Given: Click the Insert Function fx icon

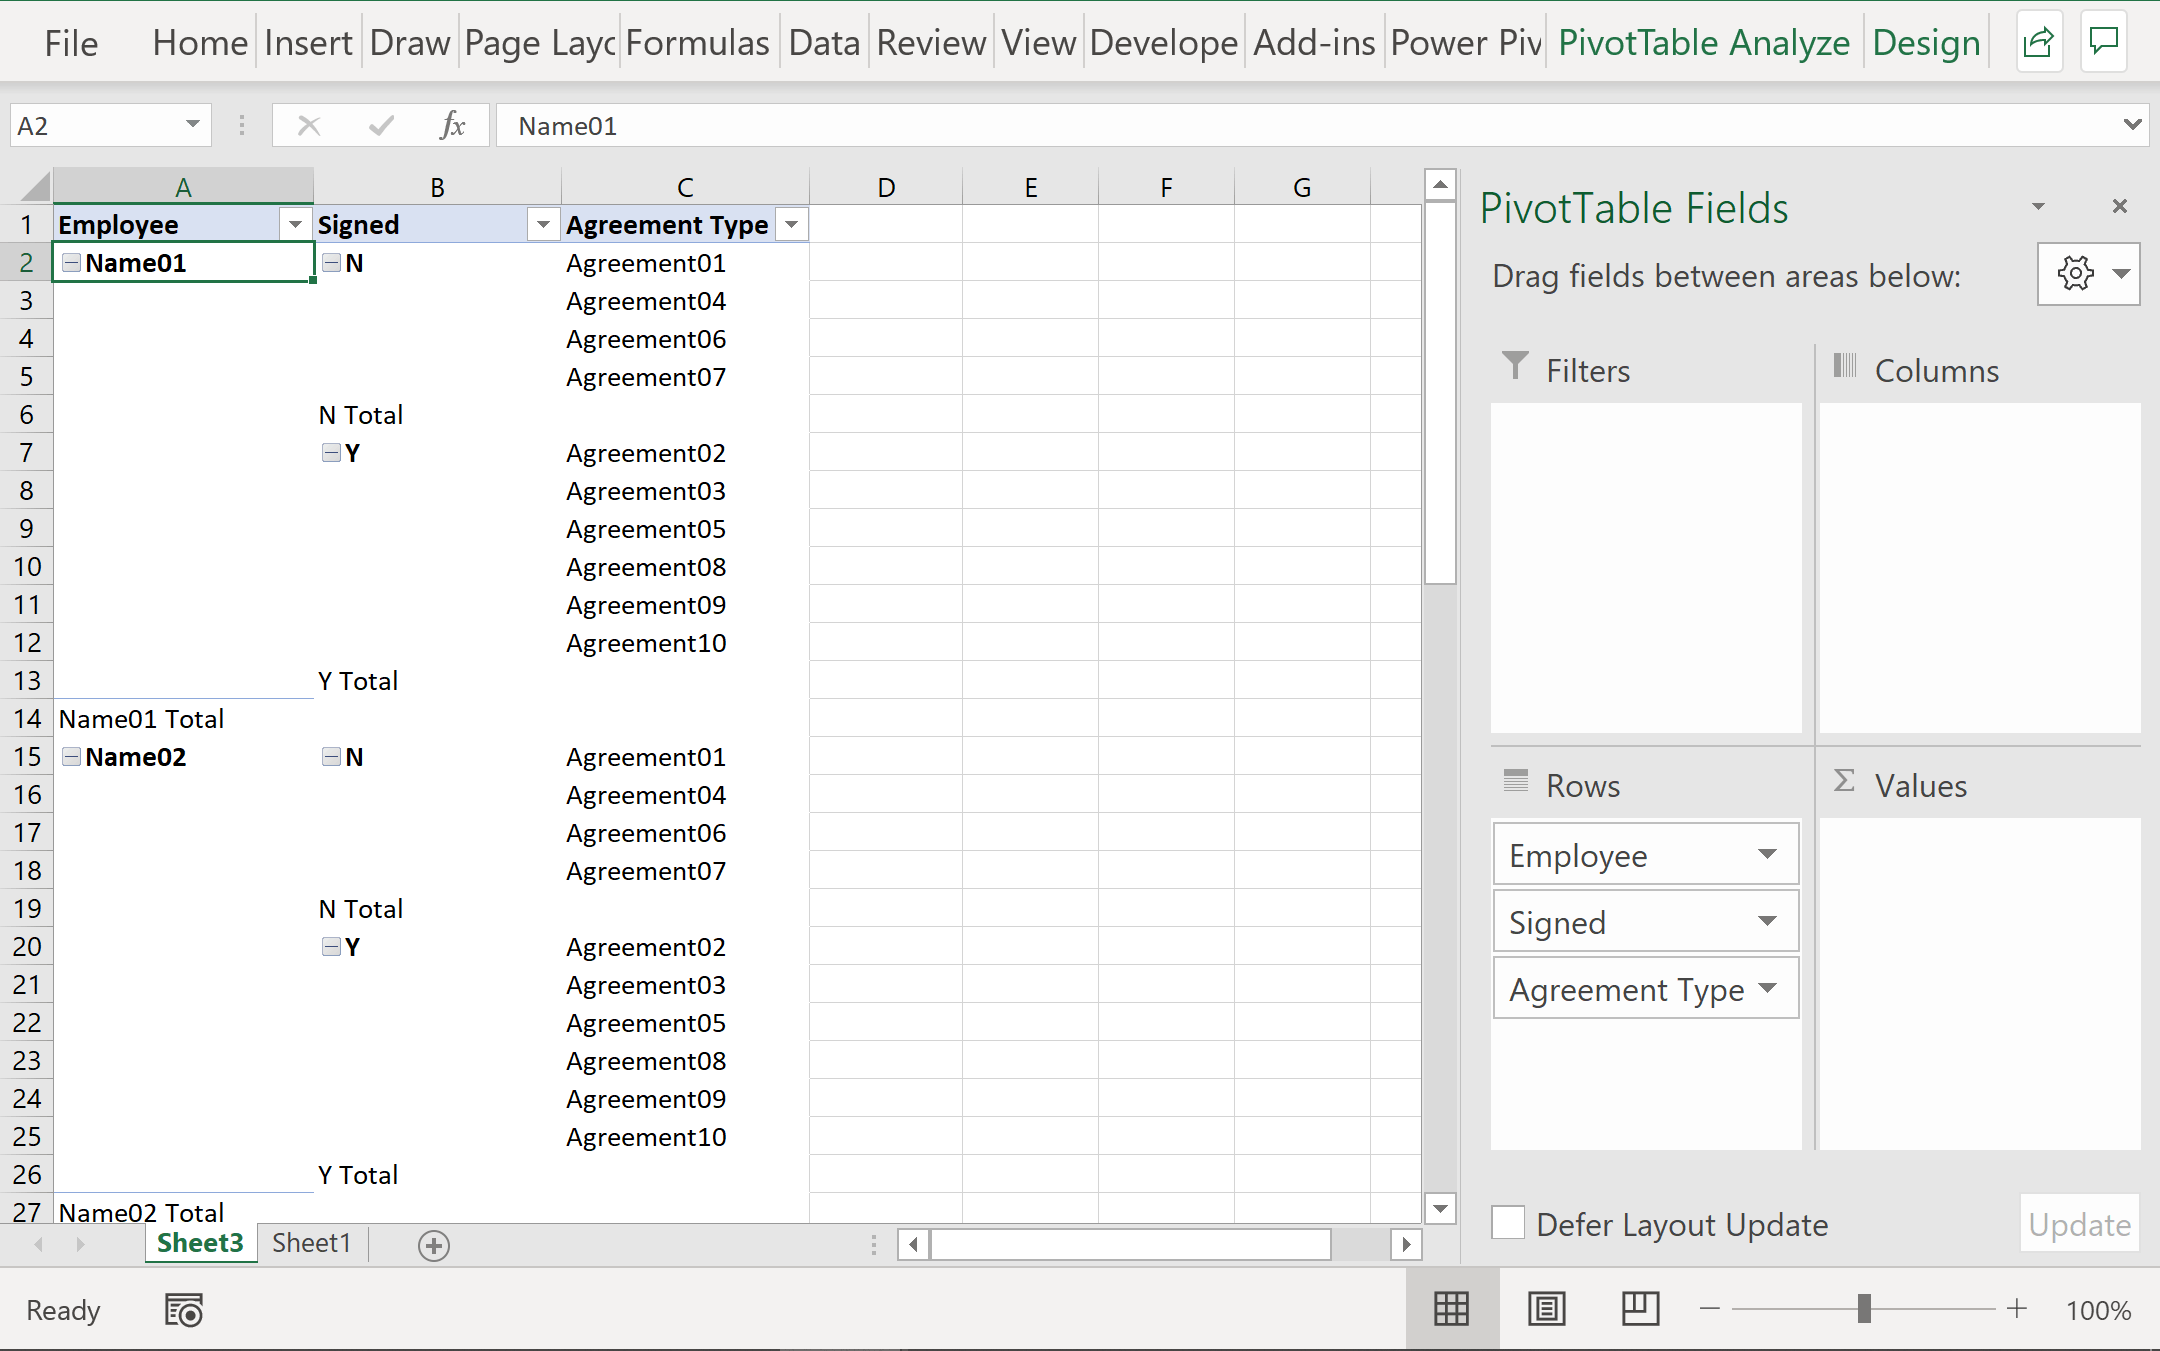Looking at the screenshot, I should 452,125.
